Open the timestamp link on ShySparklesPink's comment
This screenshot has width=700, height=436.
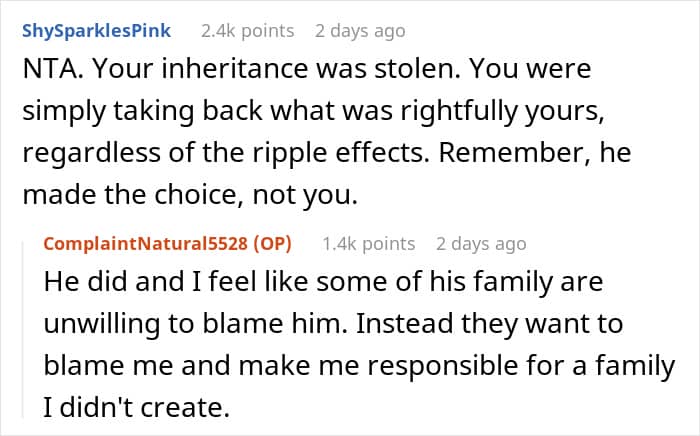(x=360, y=31)
